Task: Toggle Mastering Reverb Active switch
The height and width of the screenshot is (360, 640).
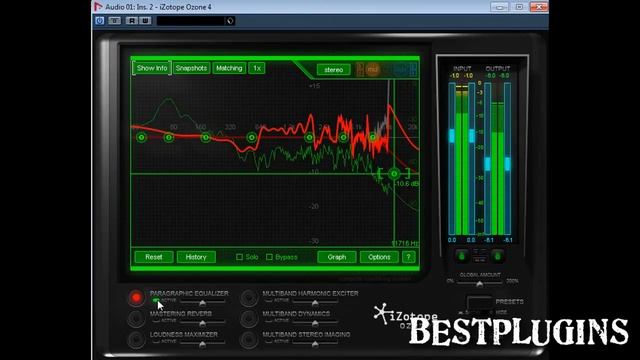Action: point(156,321)
